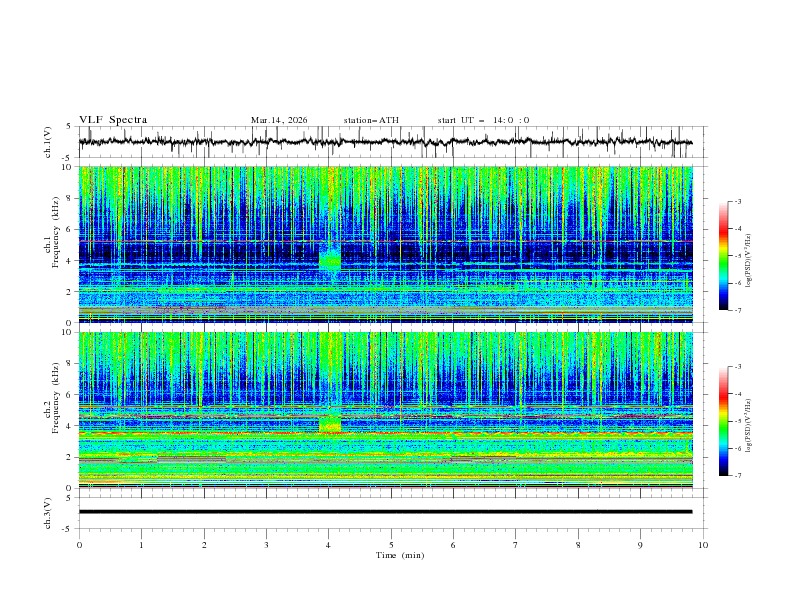792x612 pixels.
Task: Click the "8" kHz tick on the ch.1 frequency axis
Action: (69, 198)
